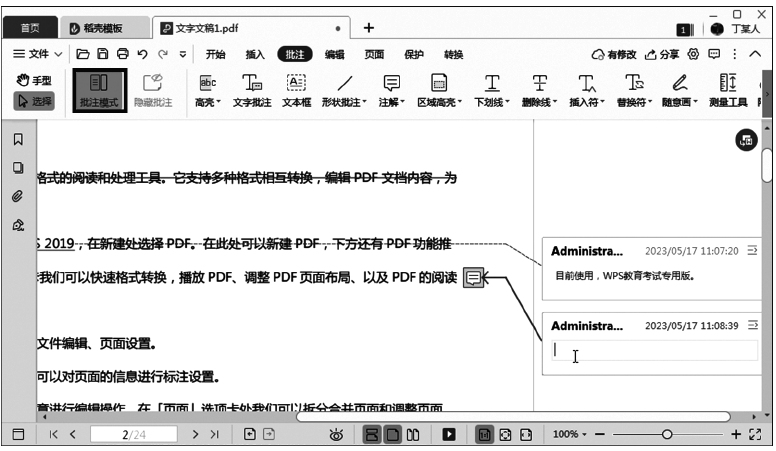Click the comment note marker in document
This screenshot has width=776, height=451.
[474, 278]
